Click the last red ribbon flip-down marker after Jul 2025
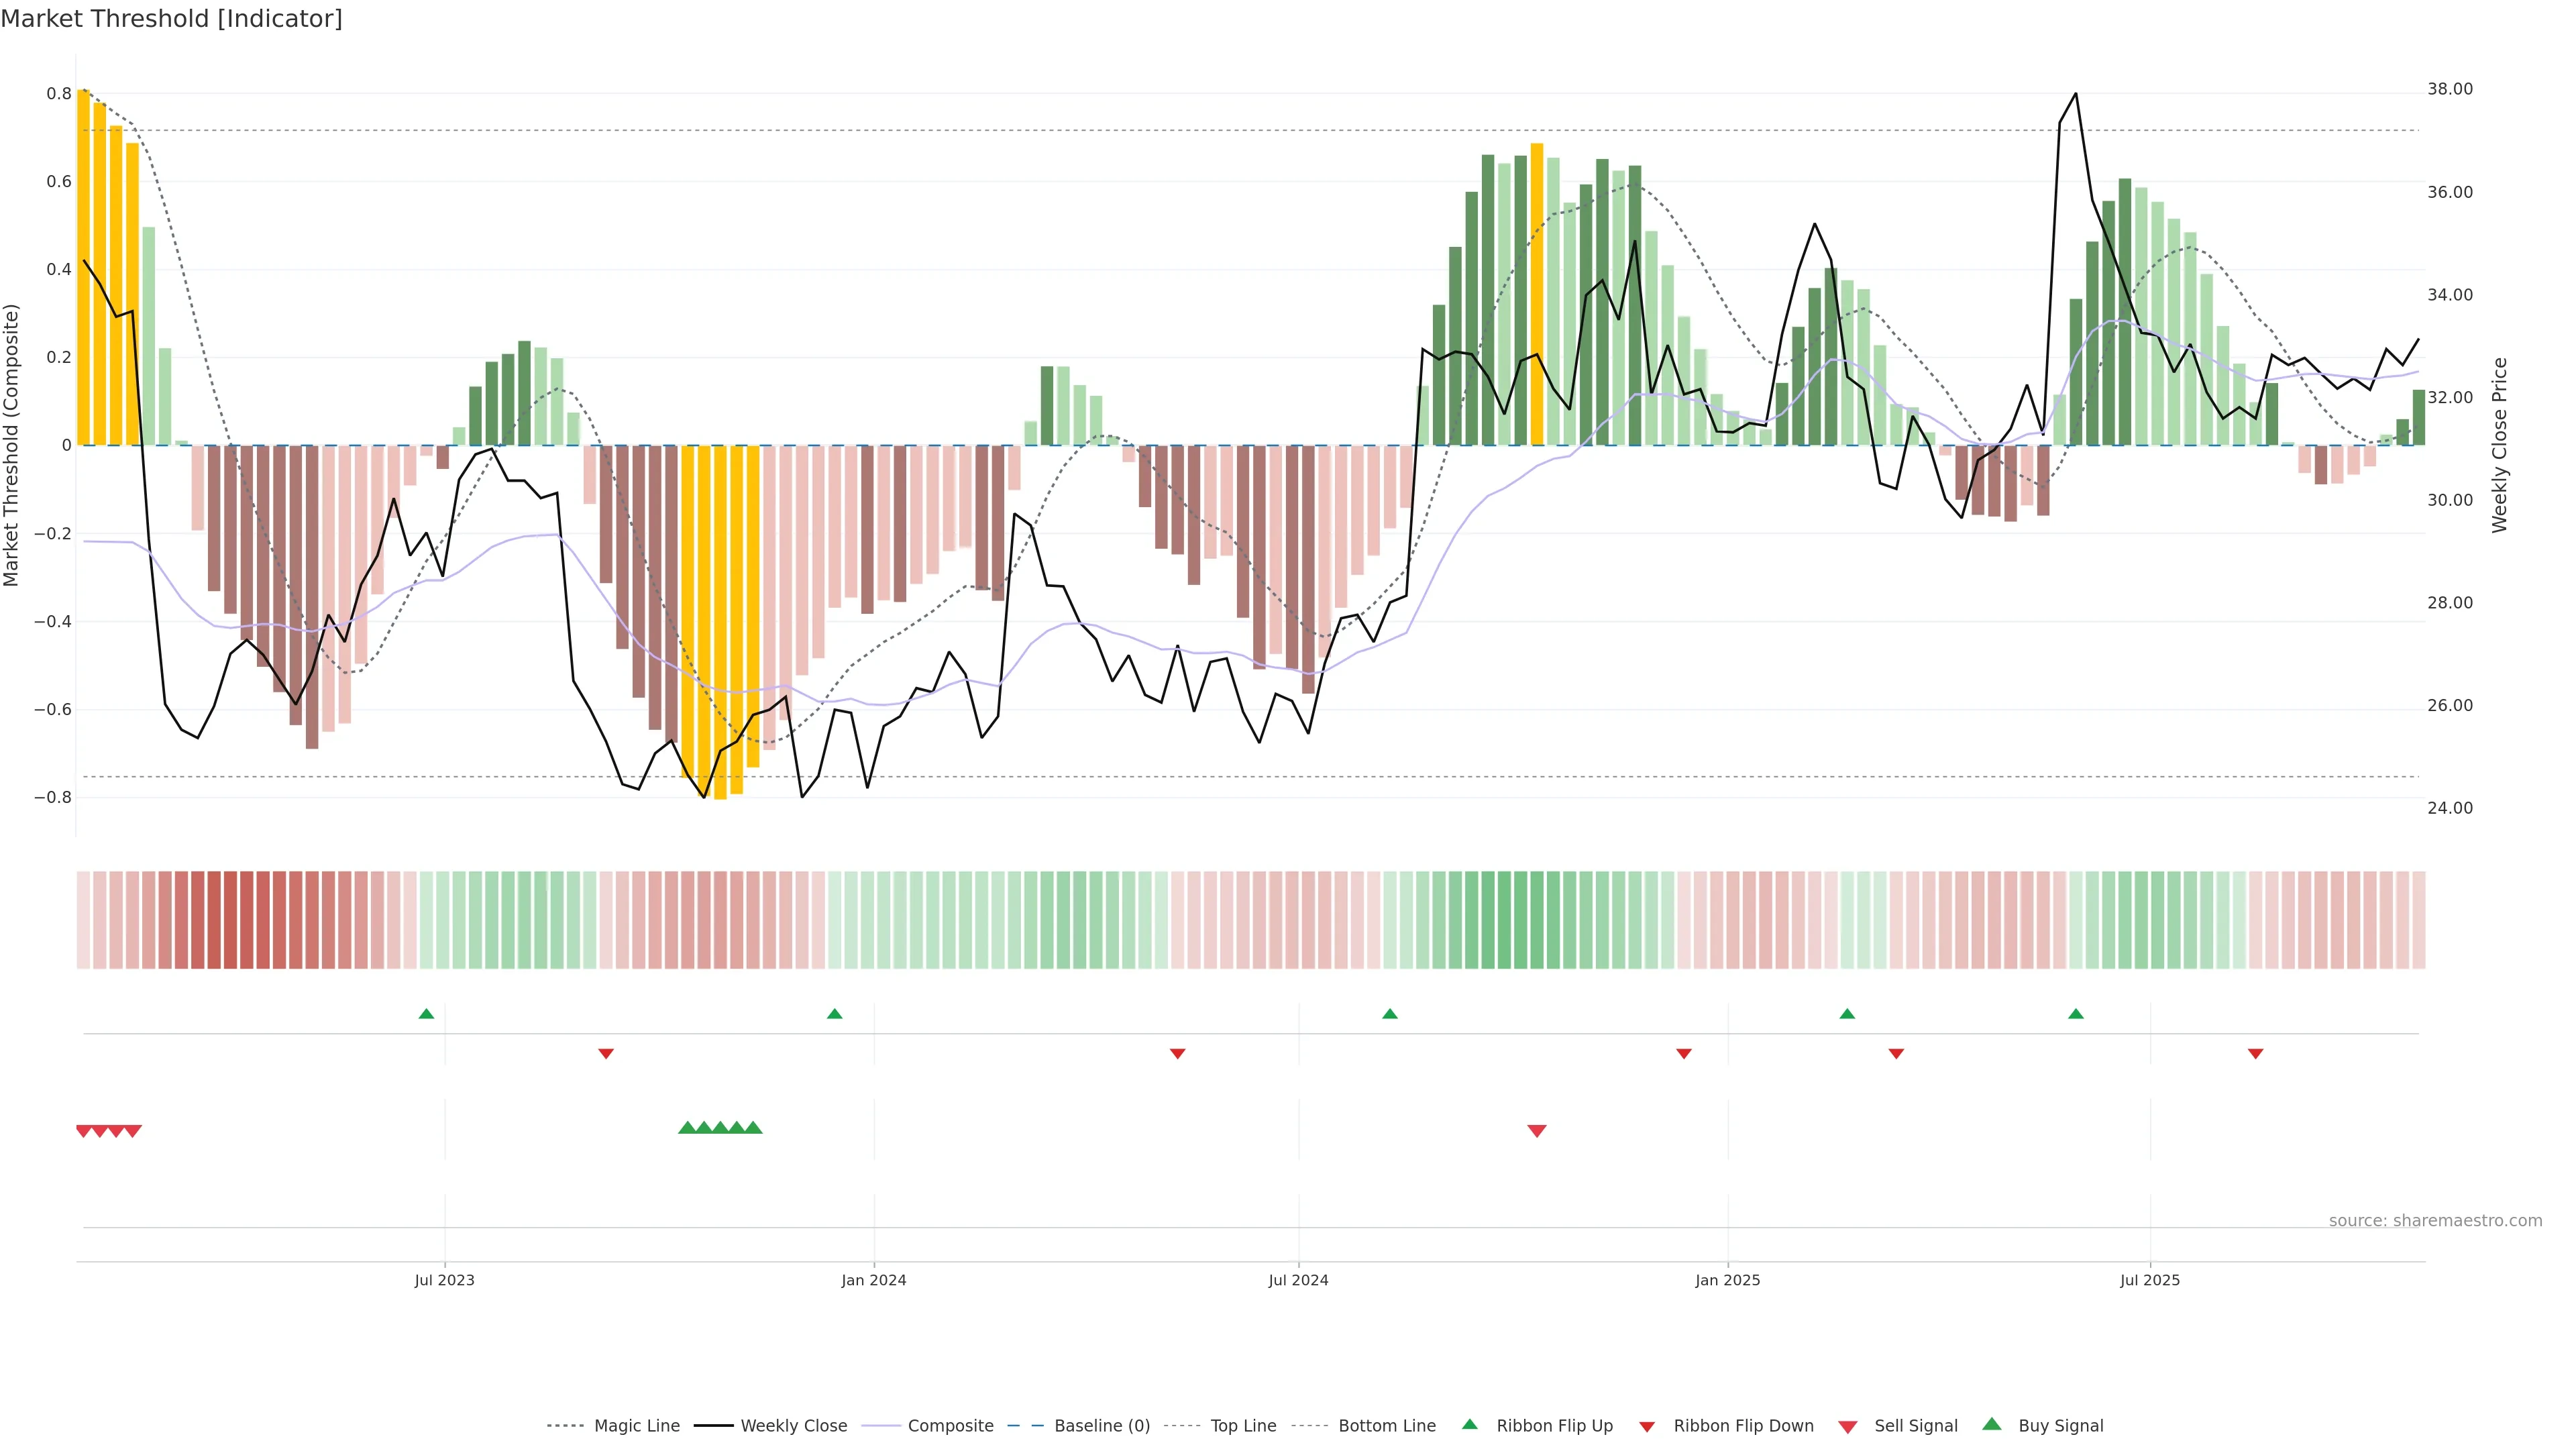The width and height of the screenshot is (2576, 1449). click(x=2255, y=1054)
